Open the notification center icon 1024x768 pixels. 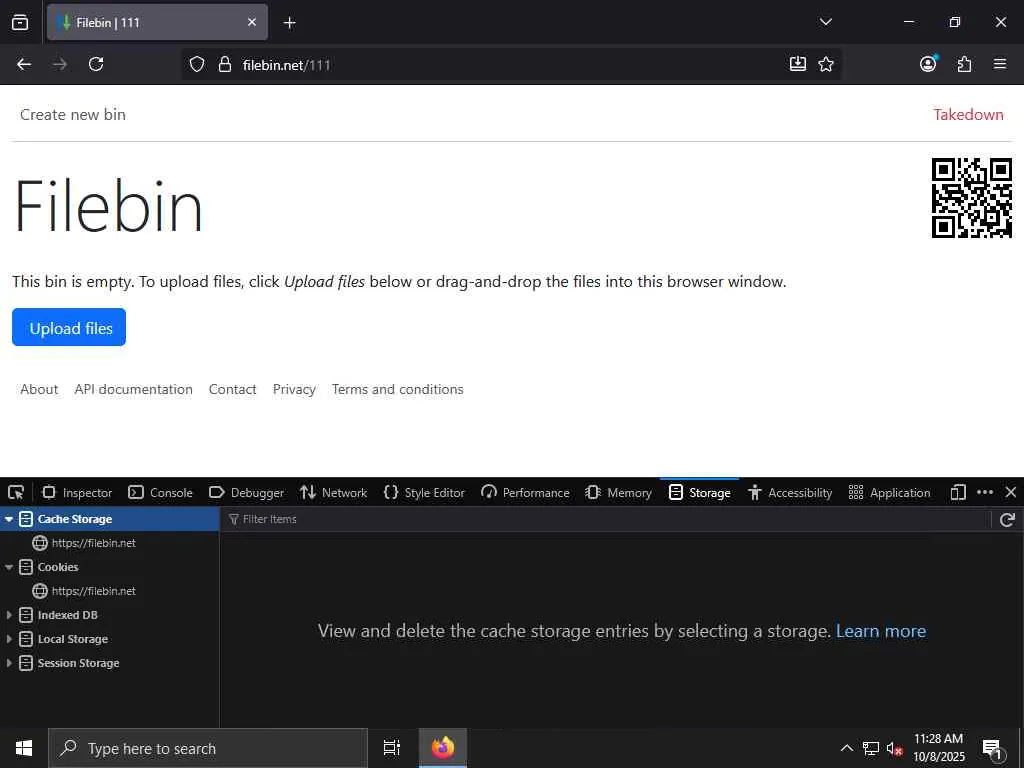click(992, 749)
